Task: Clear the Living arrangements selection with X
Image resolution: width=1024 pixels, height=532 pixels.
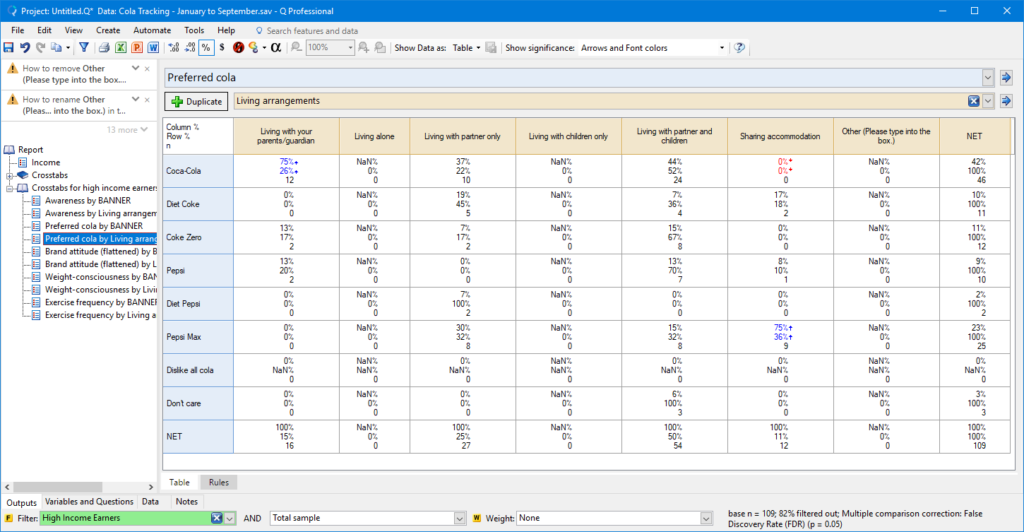Action: pyautogui.click(x=973, y=101)
